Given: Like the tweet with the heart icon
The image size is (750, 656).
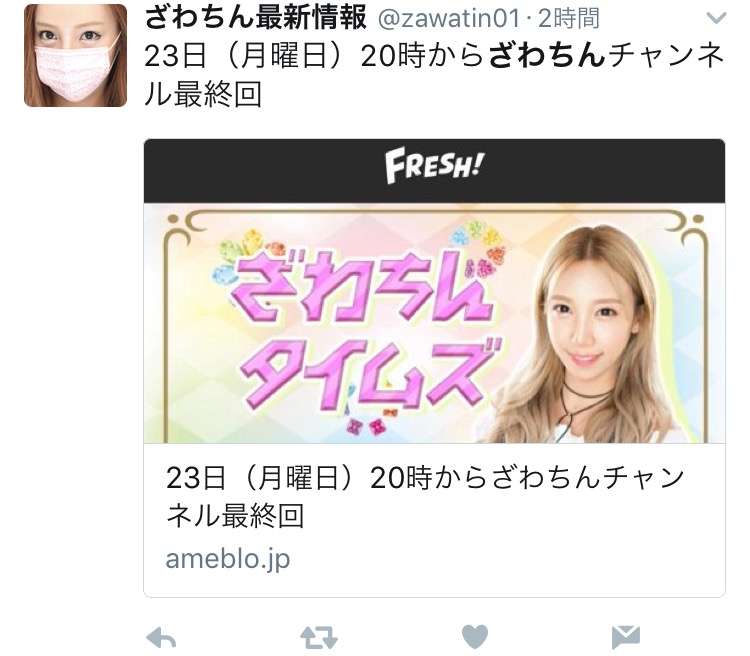Looking at the screenshot, I should coord(475,637).
